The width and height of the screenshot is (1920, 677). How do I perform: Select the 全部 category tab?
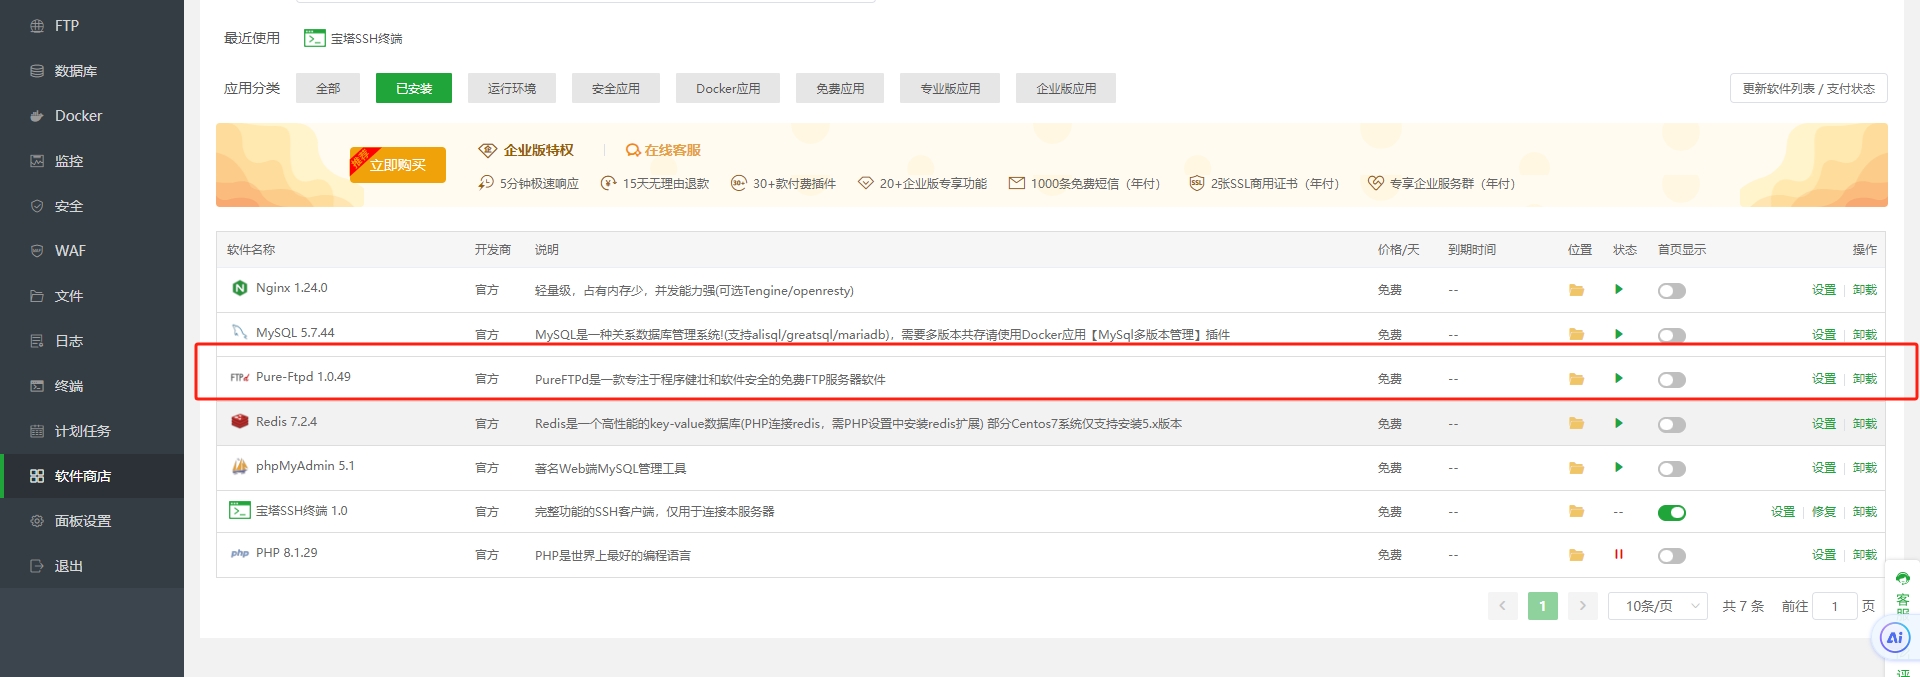pos(328,88)
